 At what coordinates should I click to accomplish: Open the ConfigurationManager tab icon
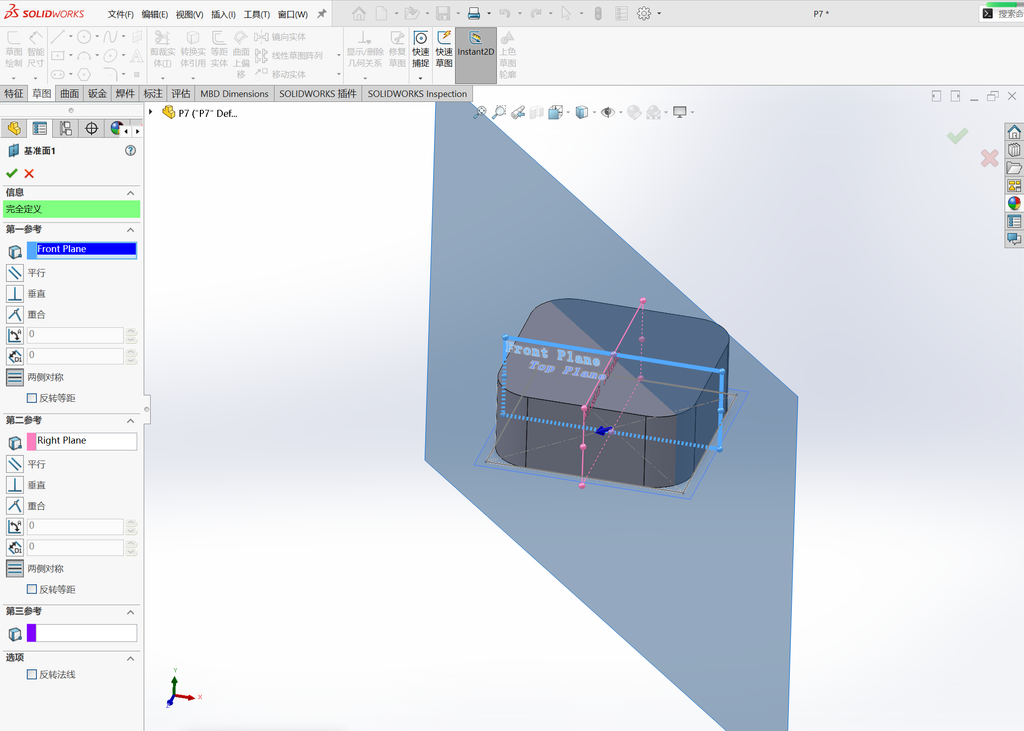(65, 129)
